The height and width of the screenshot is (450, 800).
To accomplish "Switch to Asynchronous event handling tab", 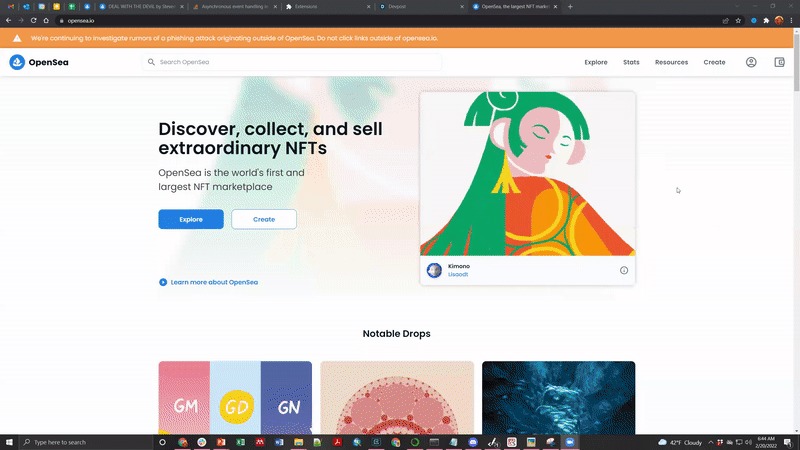I will pyautogui.click(x=234, y=7).
